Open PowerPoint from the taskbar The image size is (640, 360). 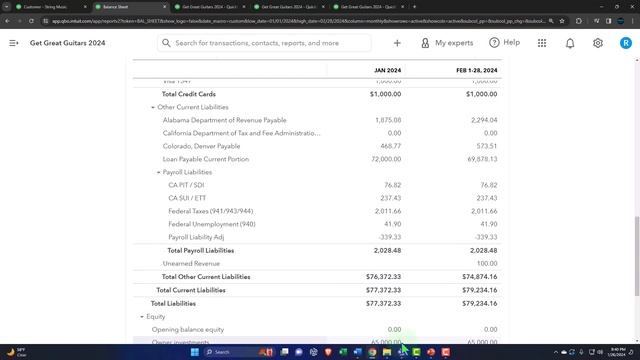click(431, 352)
